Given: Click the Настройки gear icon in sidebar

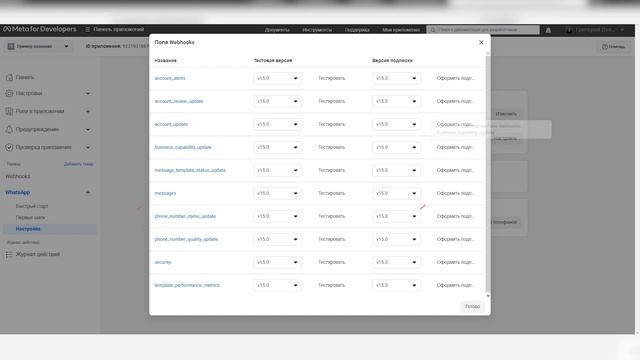Looking at the screenshot, I should point(9,93).
